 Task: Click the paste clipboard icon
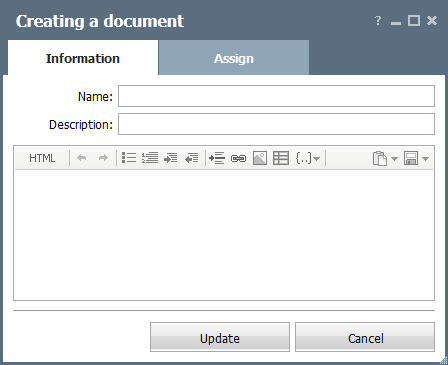click(380, 158)
